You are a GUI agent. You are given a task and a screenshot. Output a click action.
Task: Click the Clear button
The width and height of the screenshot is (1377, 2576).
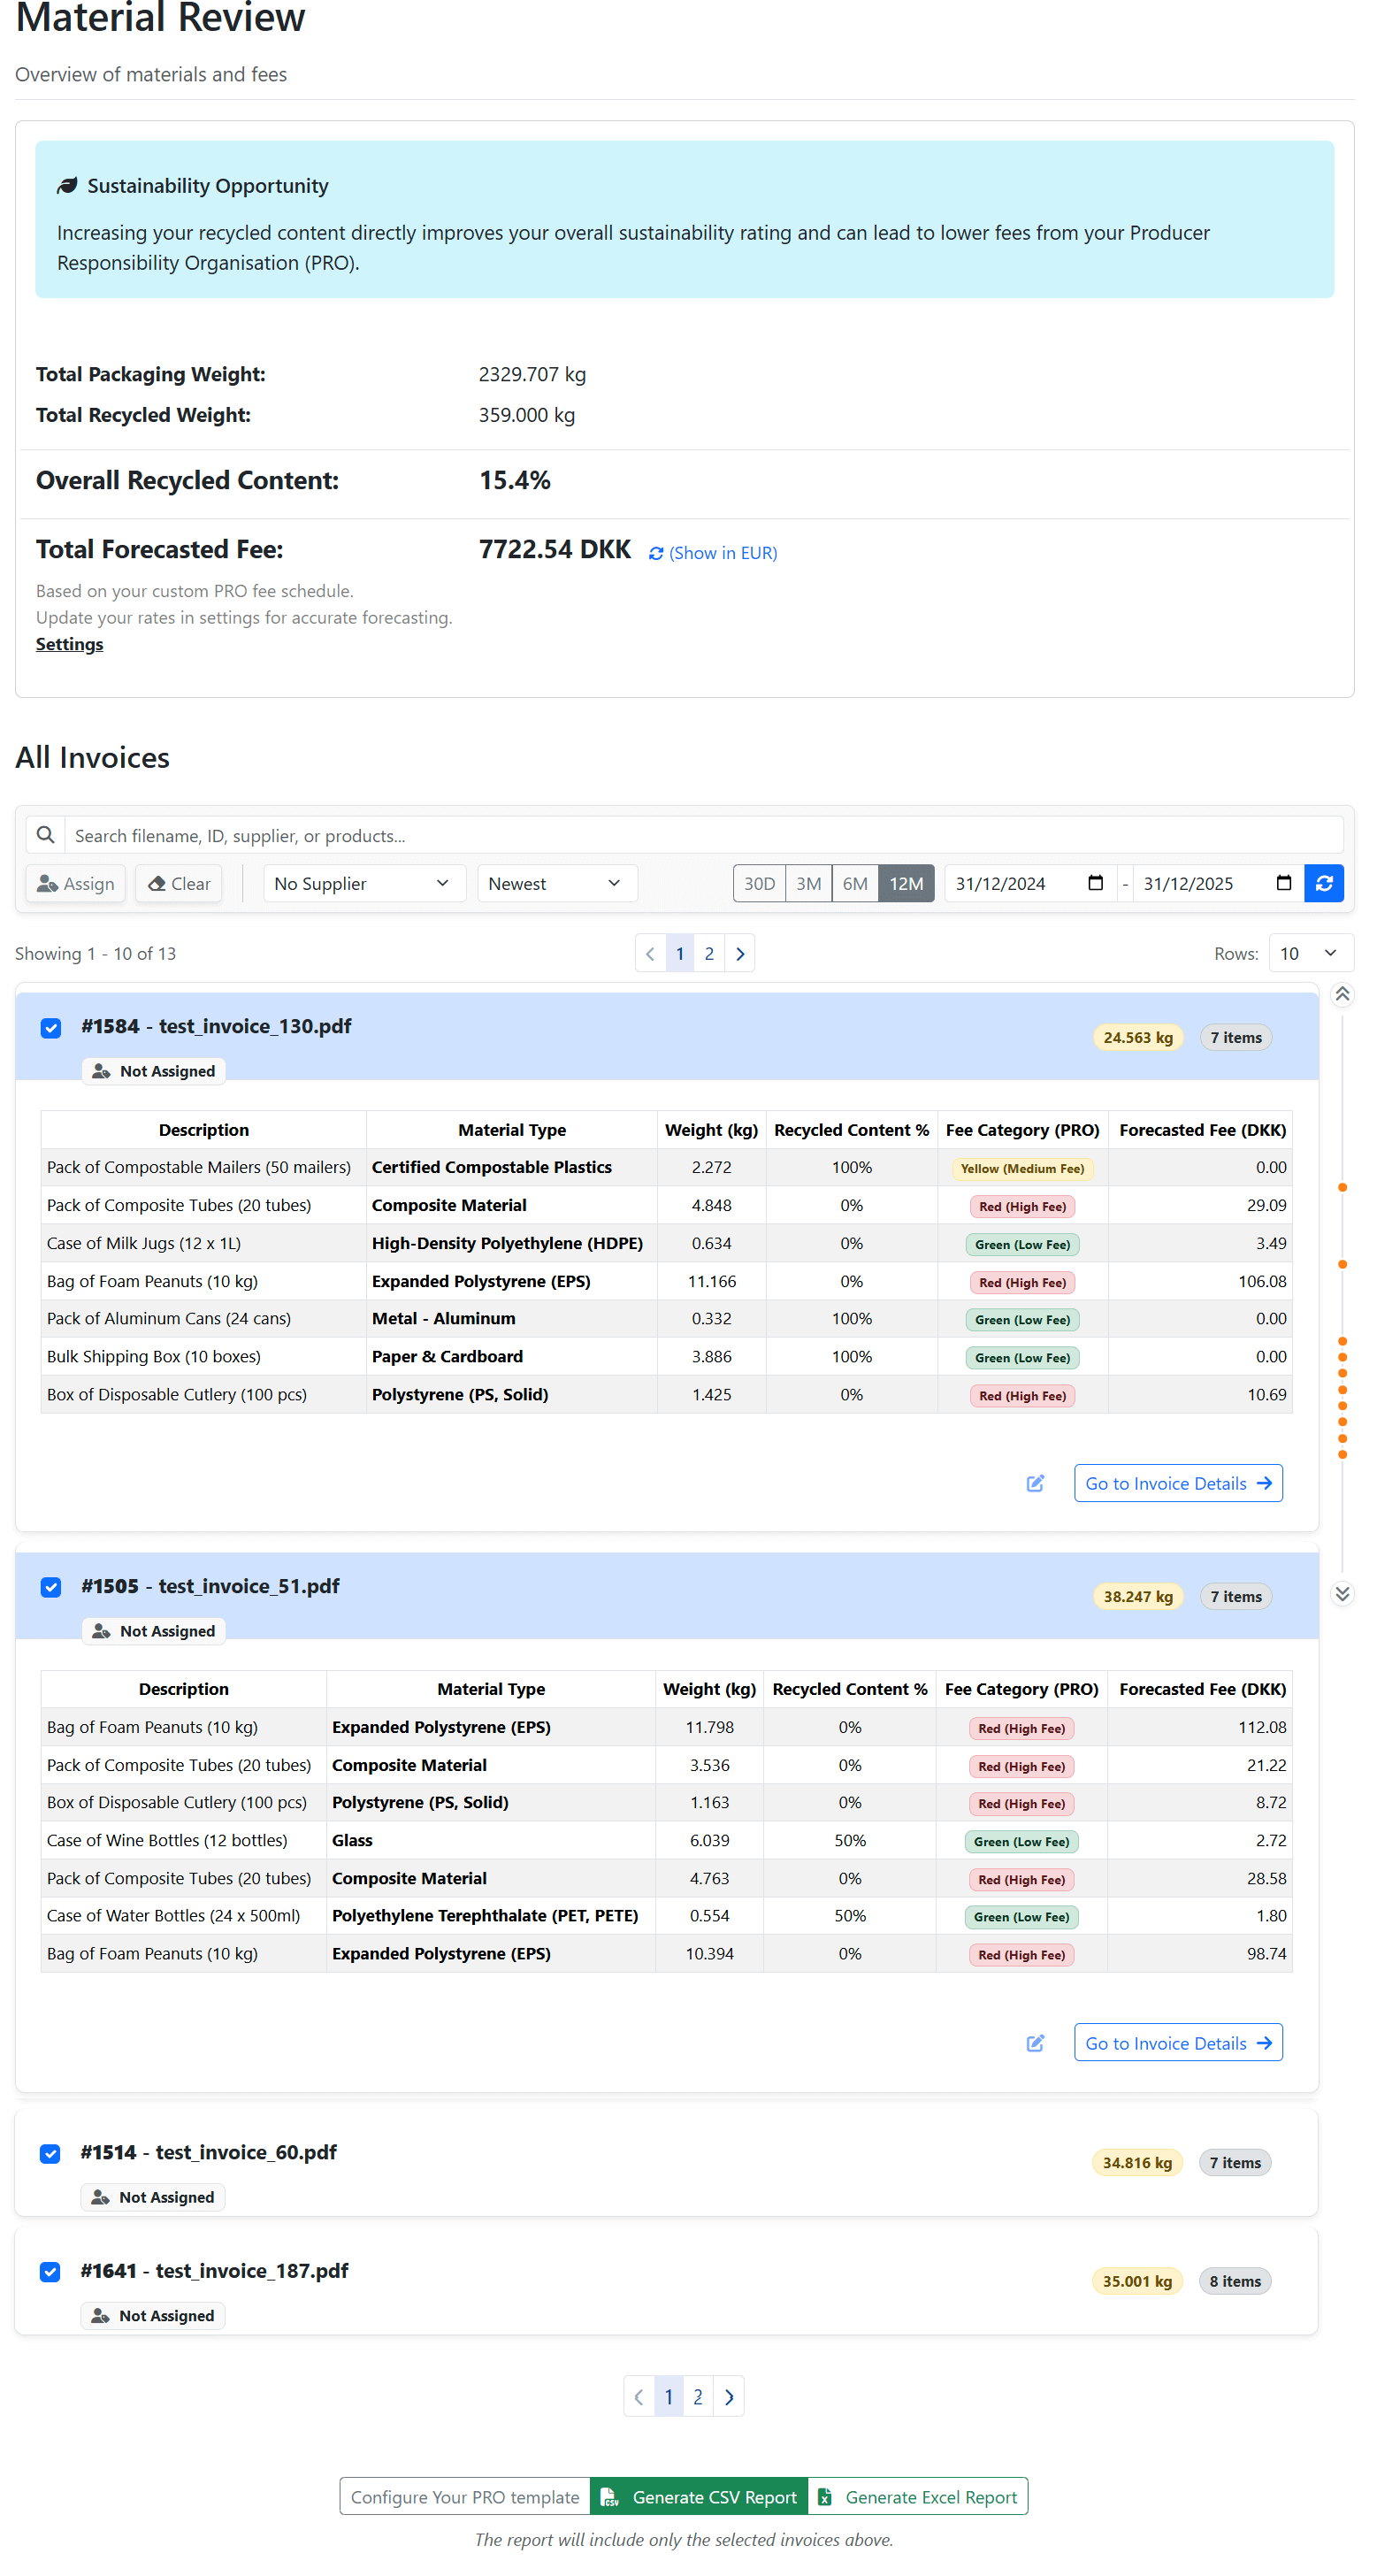[x=179, y=883]
